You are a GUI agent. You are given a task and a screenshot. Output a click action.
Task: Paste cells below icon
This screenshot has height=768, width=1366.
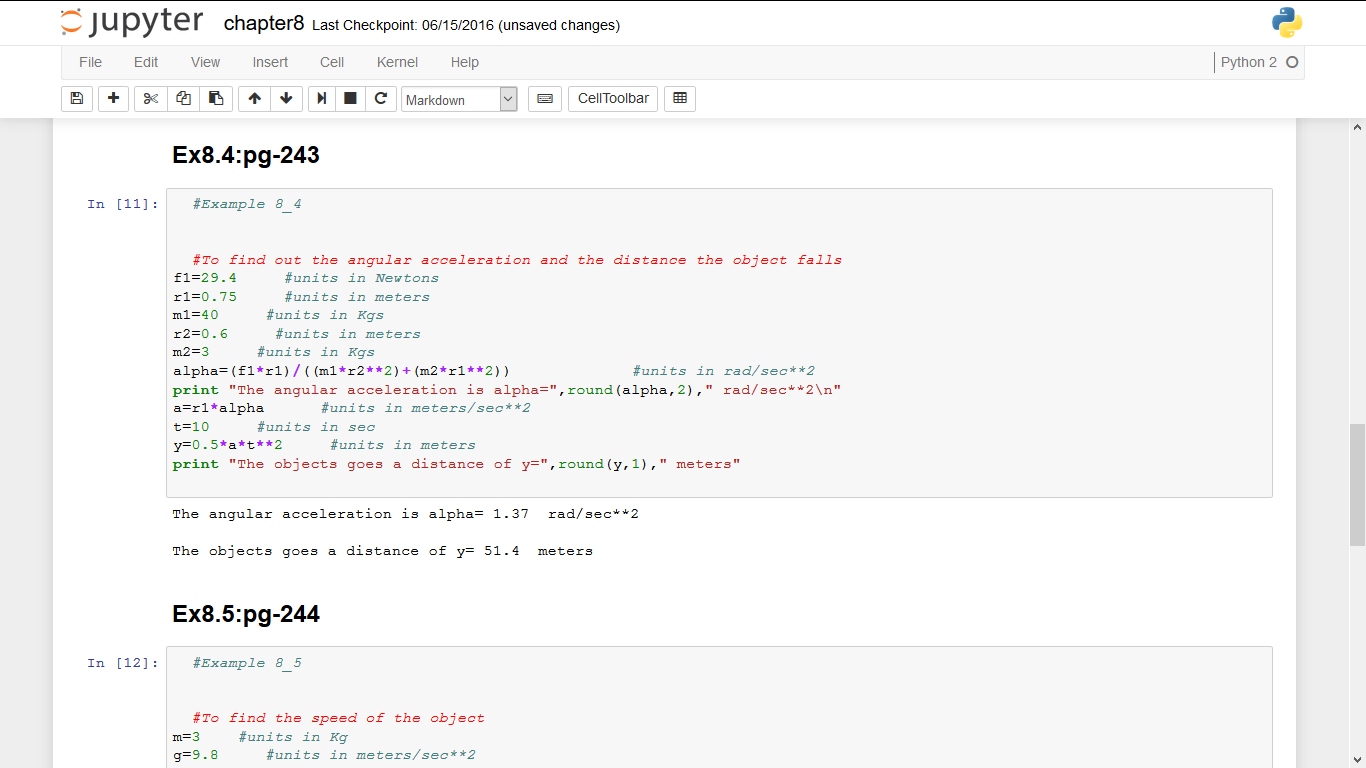(215, 99)
